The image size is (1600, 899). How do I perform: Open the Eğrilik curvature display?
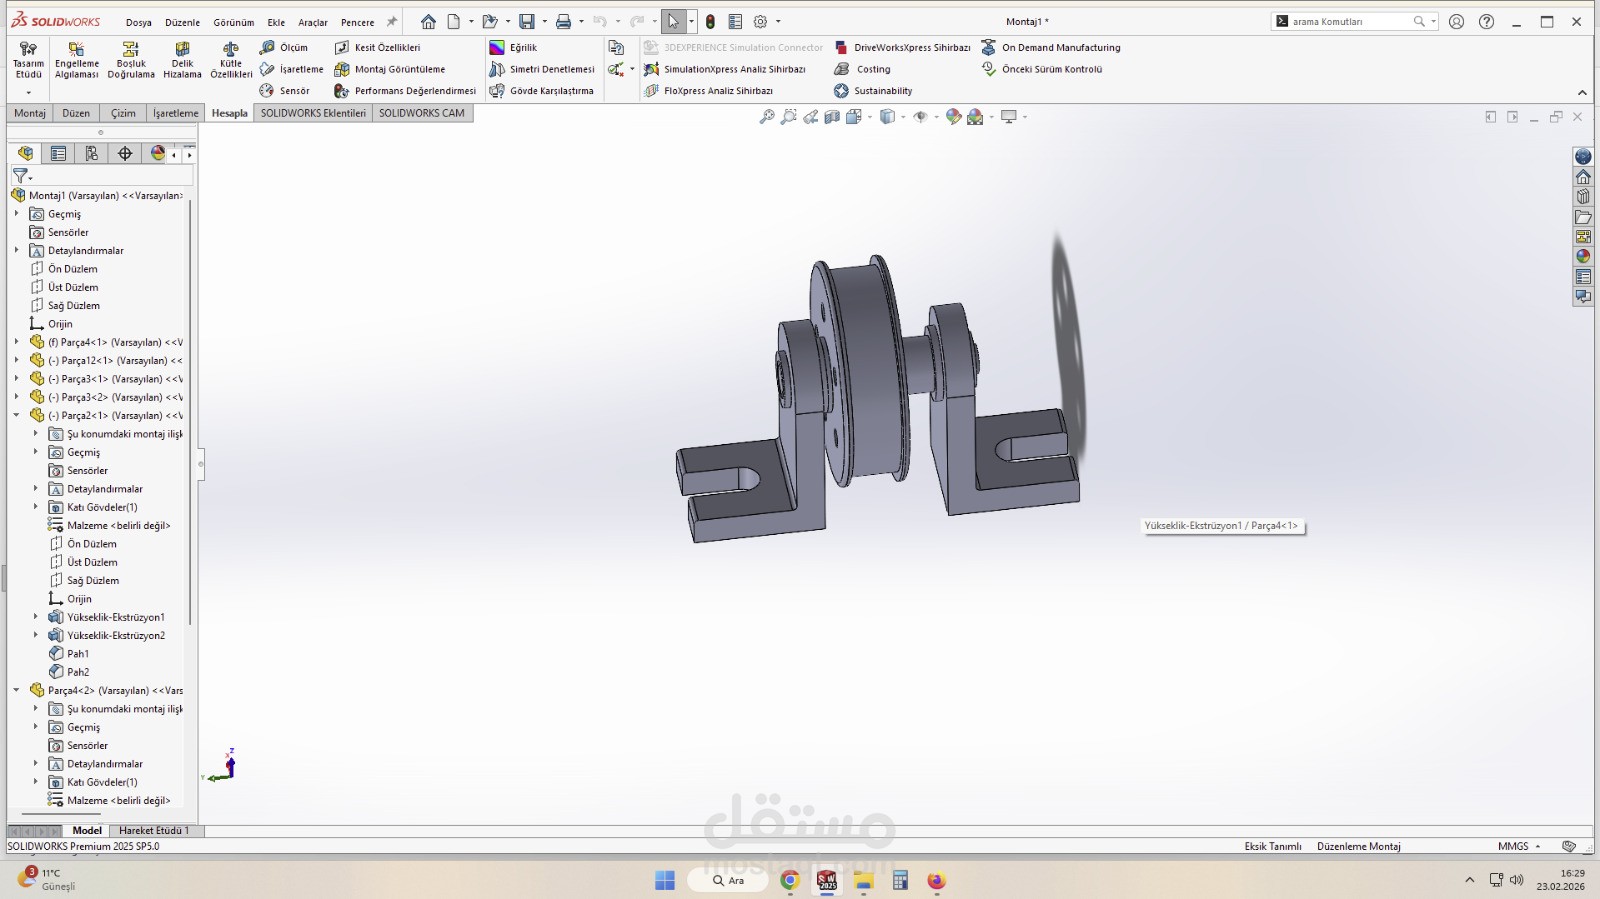point(513,47)
